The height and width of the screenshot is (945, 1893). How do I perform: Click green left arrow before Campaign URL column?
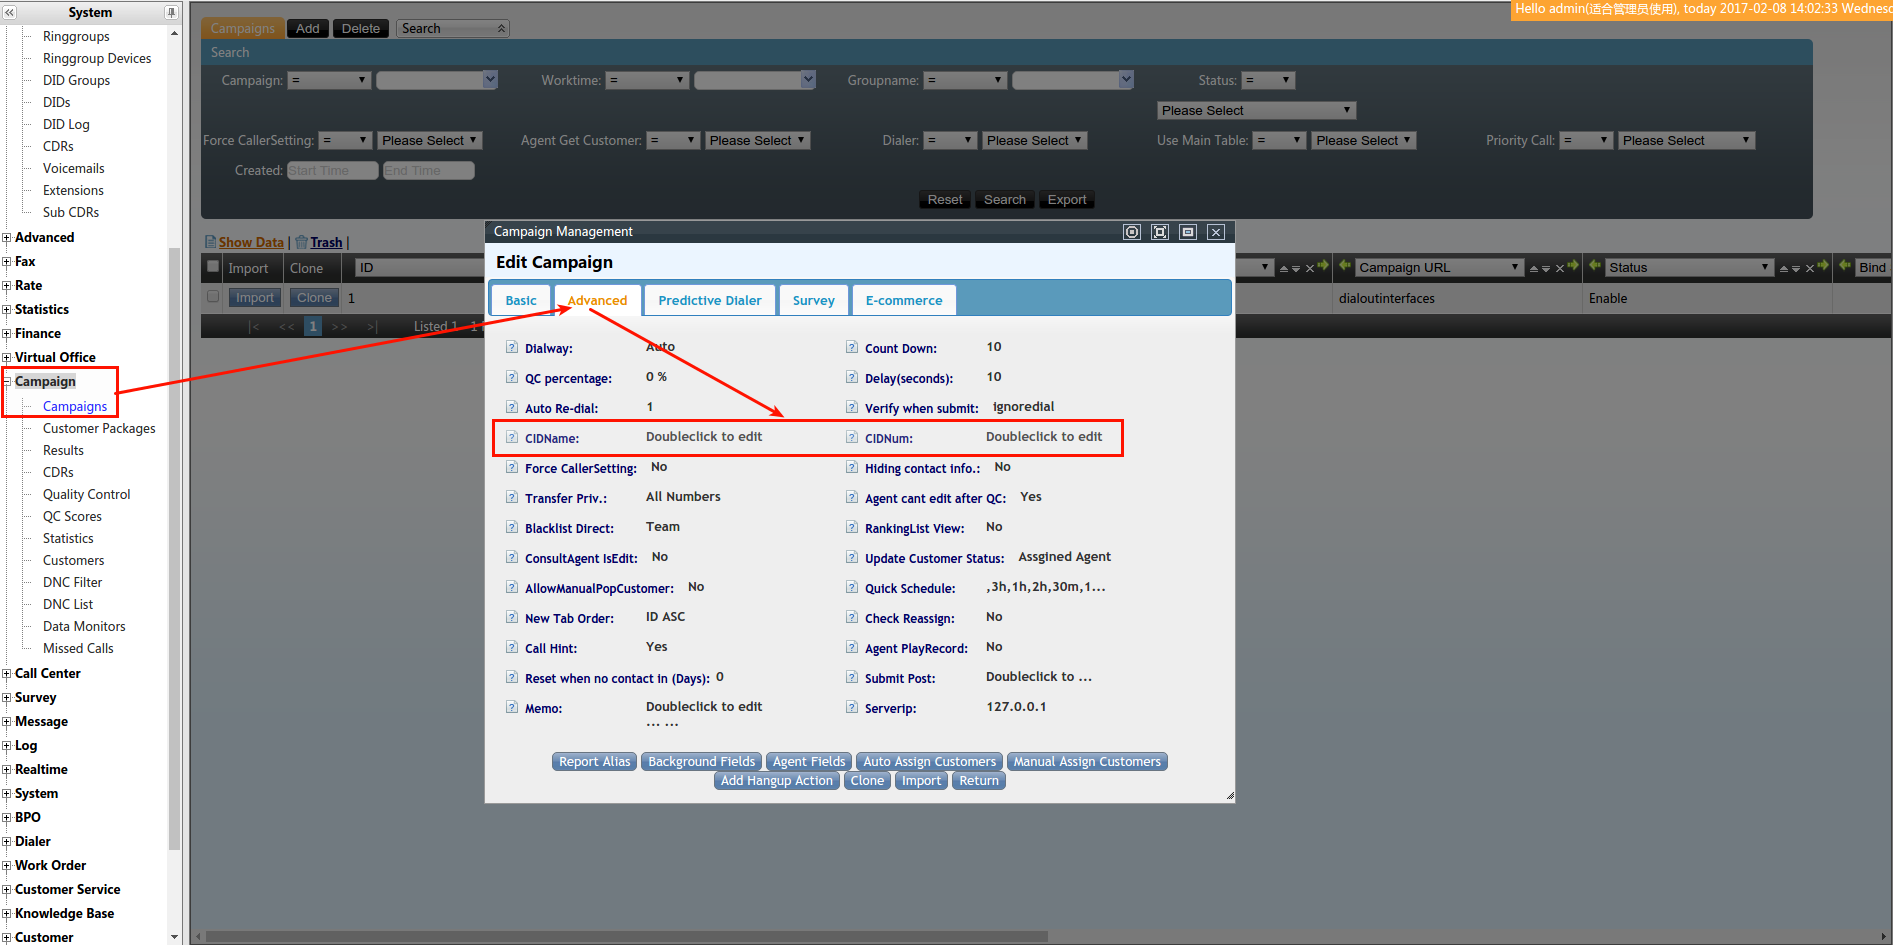1345,266
